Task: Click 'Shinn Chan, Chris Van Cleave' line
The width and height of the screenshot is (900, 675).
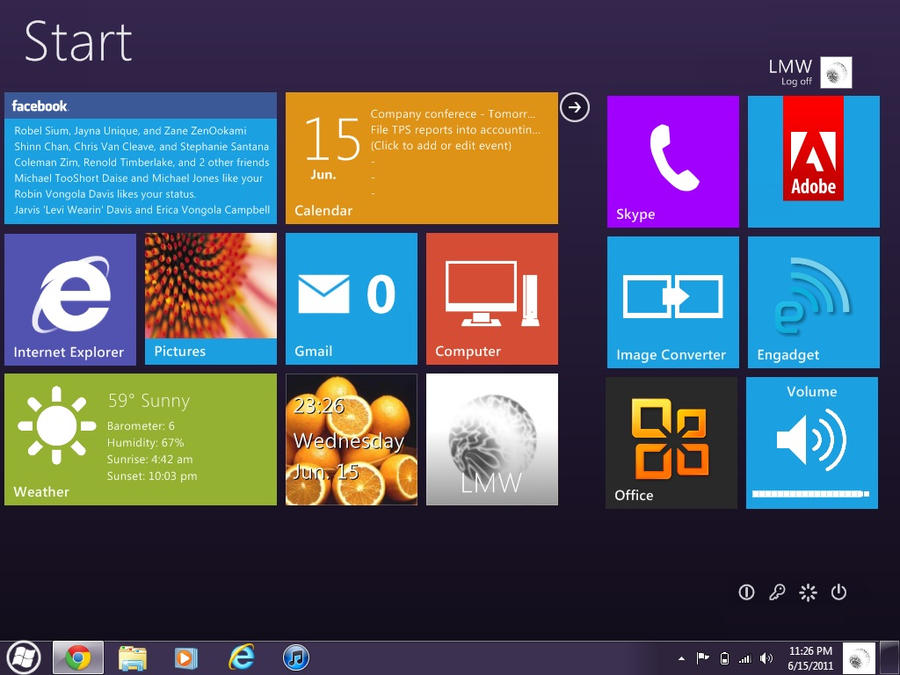Action: (142, 146)
